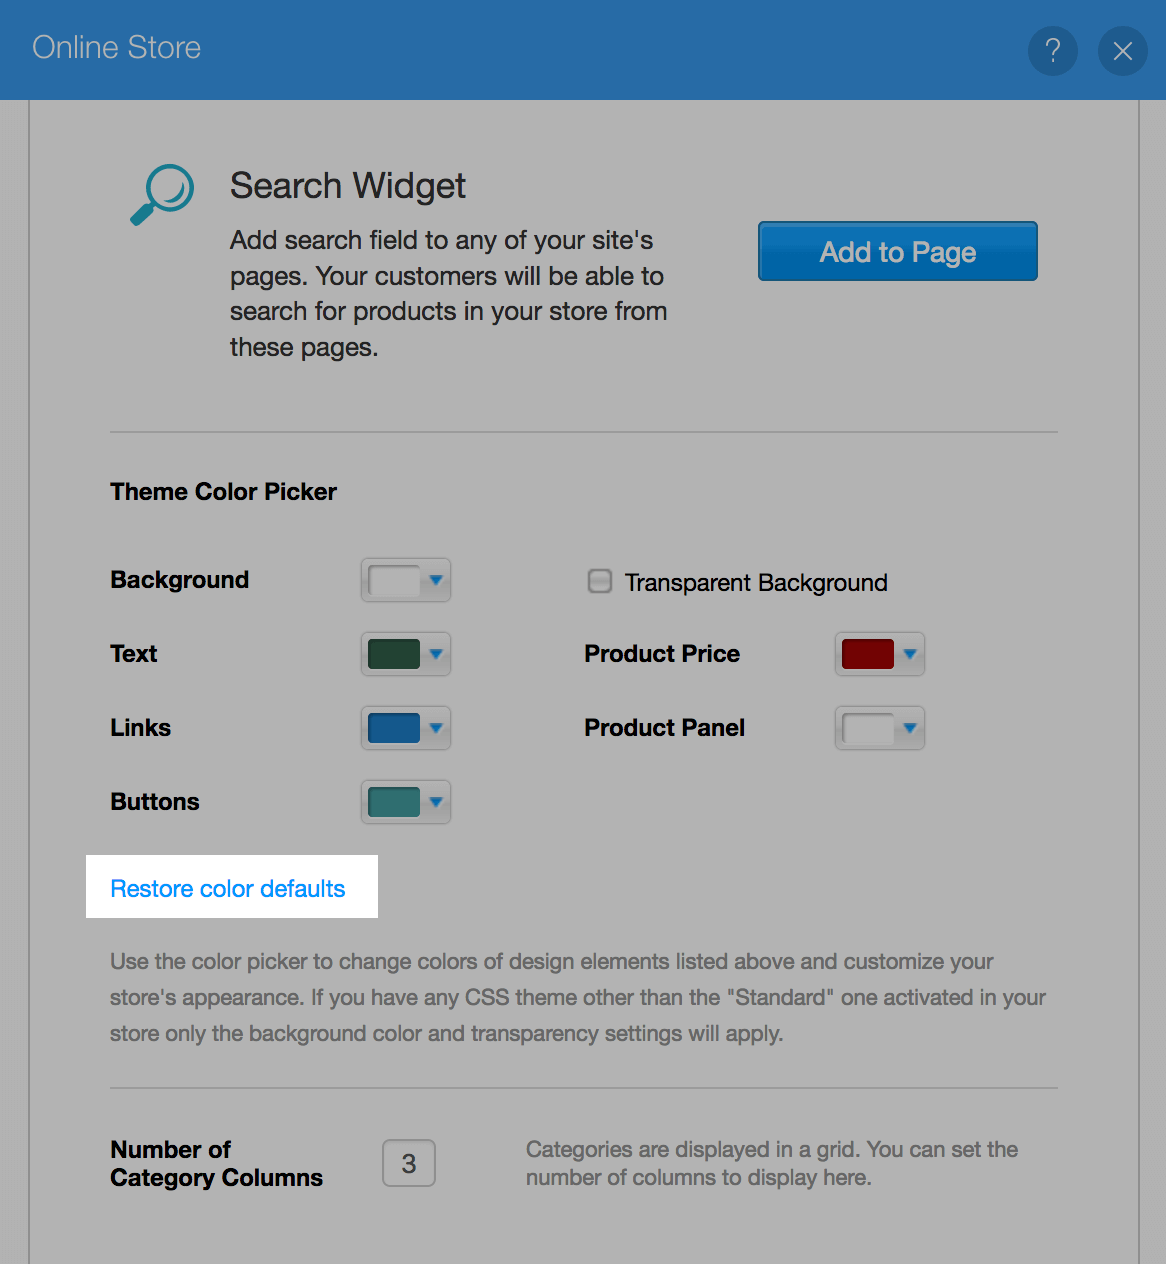
Task: Click the dark red Product Price swatch
Action: point(868,654)
